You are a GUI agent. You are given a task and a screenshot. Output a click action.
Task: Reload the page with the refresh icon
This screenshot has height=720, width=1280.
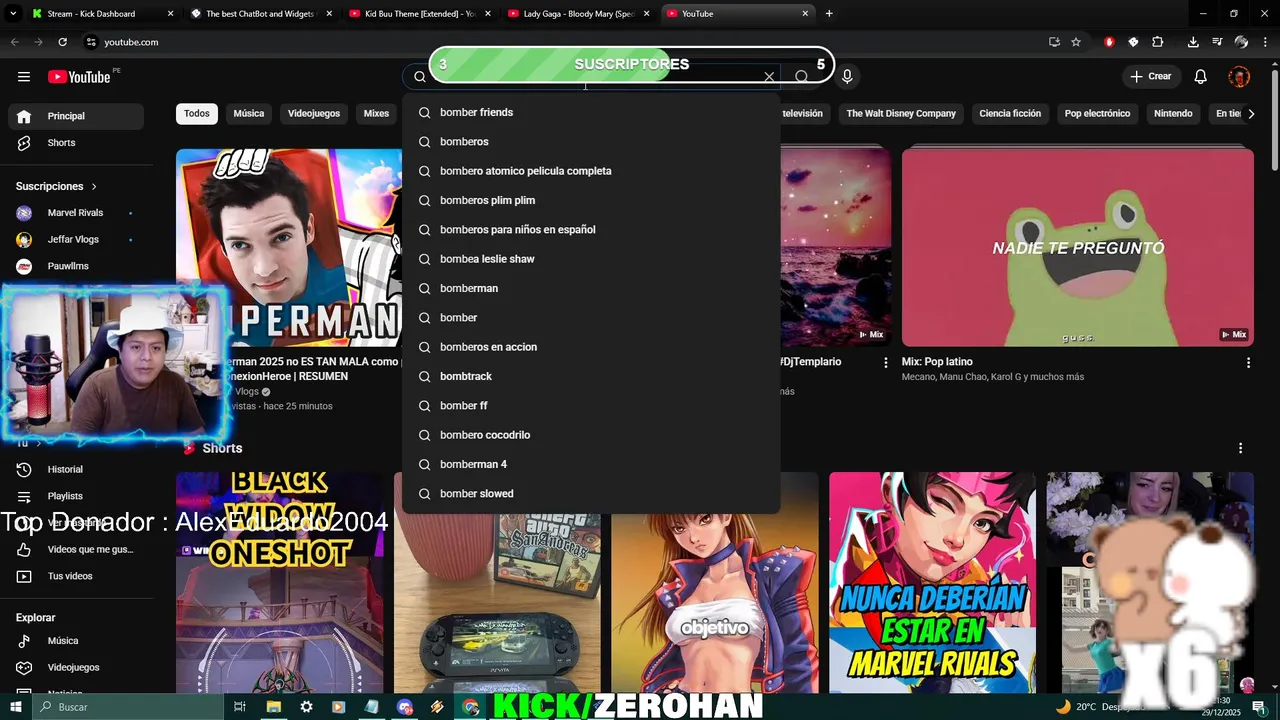[62, 42]
